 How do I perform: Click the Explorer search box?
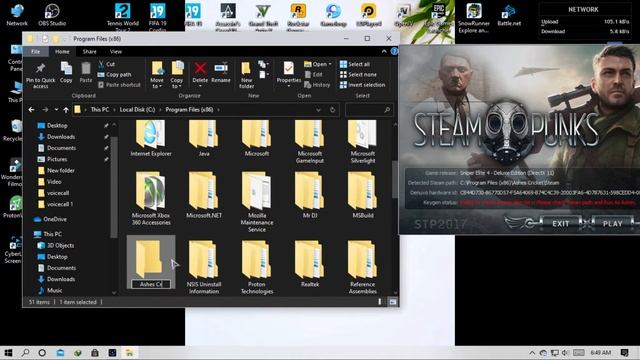coord(368,110)
